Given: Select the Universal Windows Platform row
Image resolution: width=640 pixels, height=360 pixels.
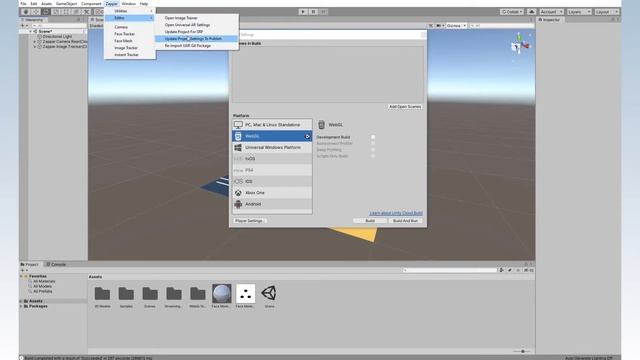Looking at the screenshot, I should click(272, 147).
